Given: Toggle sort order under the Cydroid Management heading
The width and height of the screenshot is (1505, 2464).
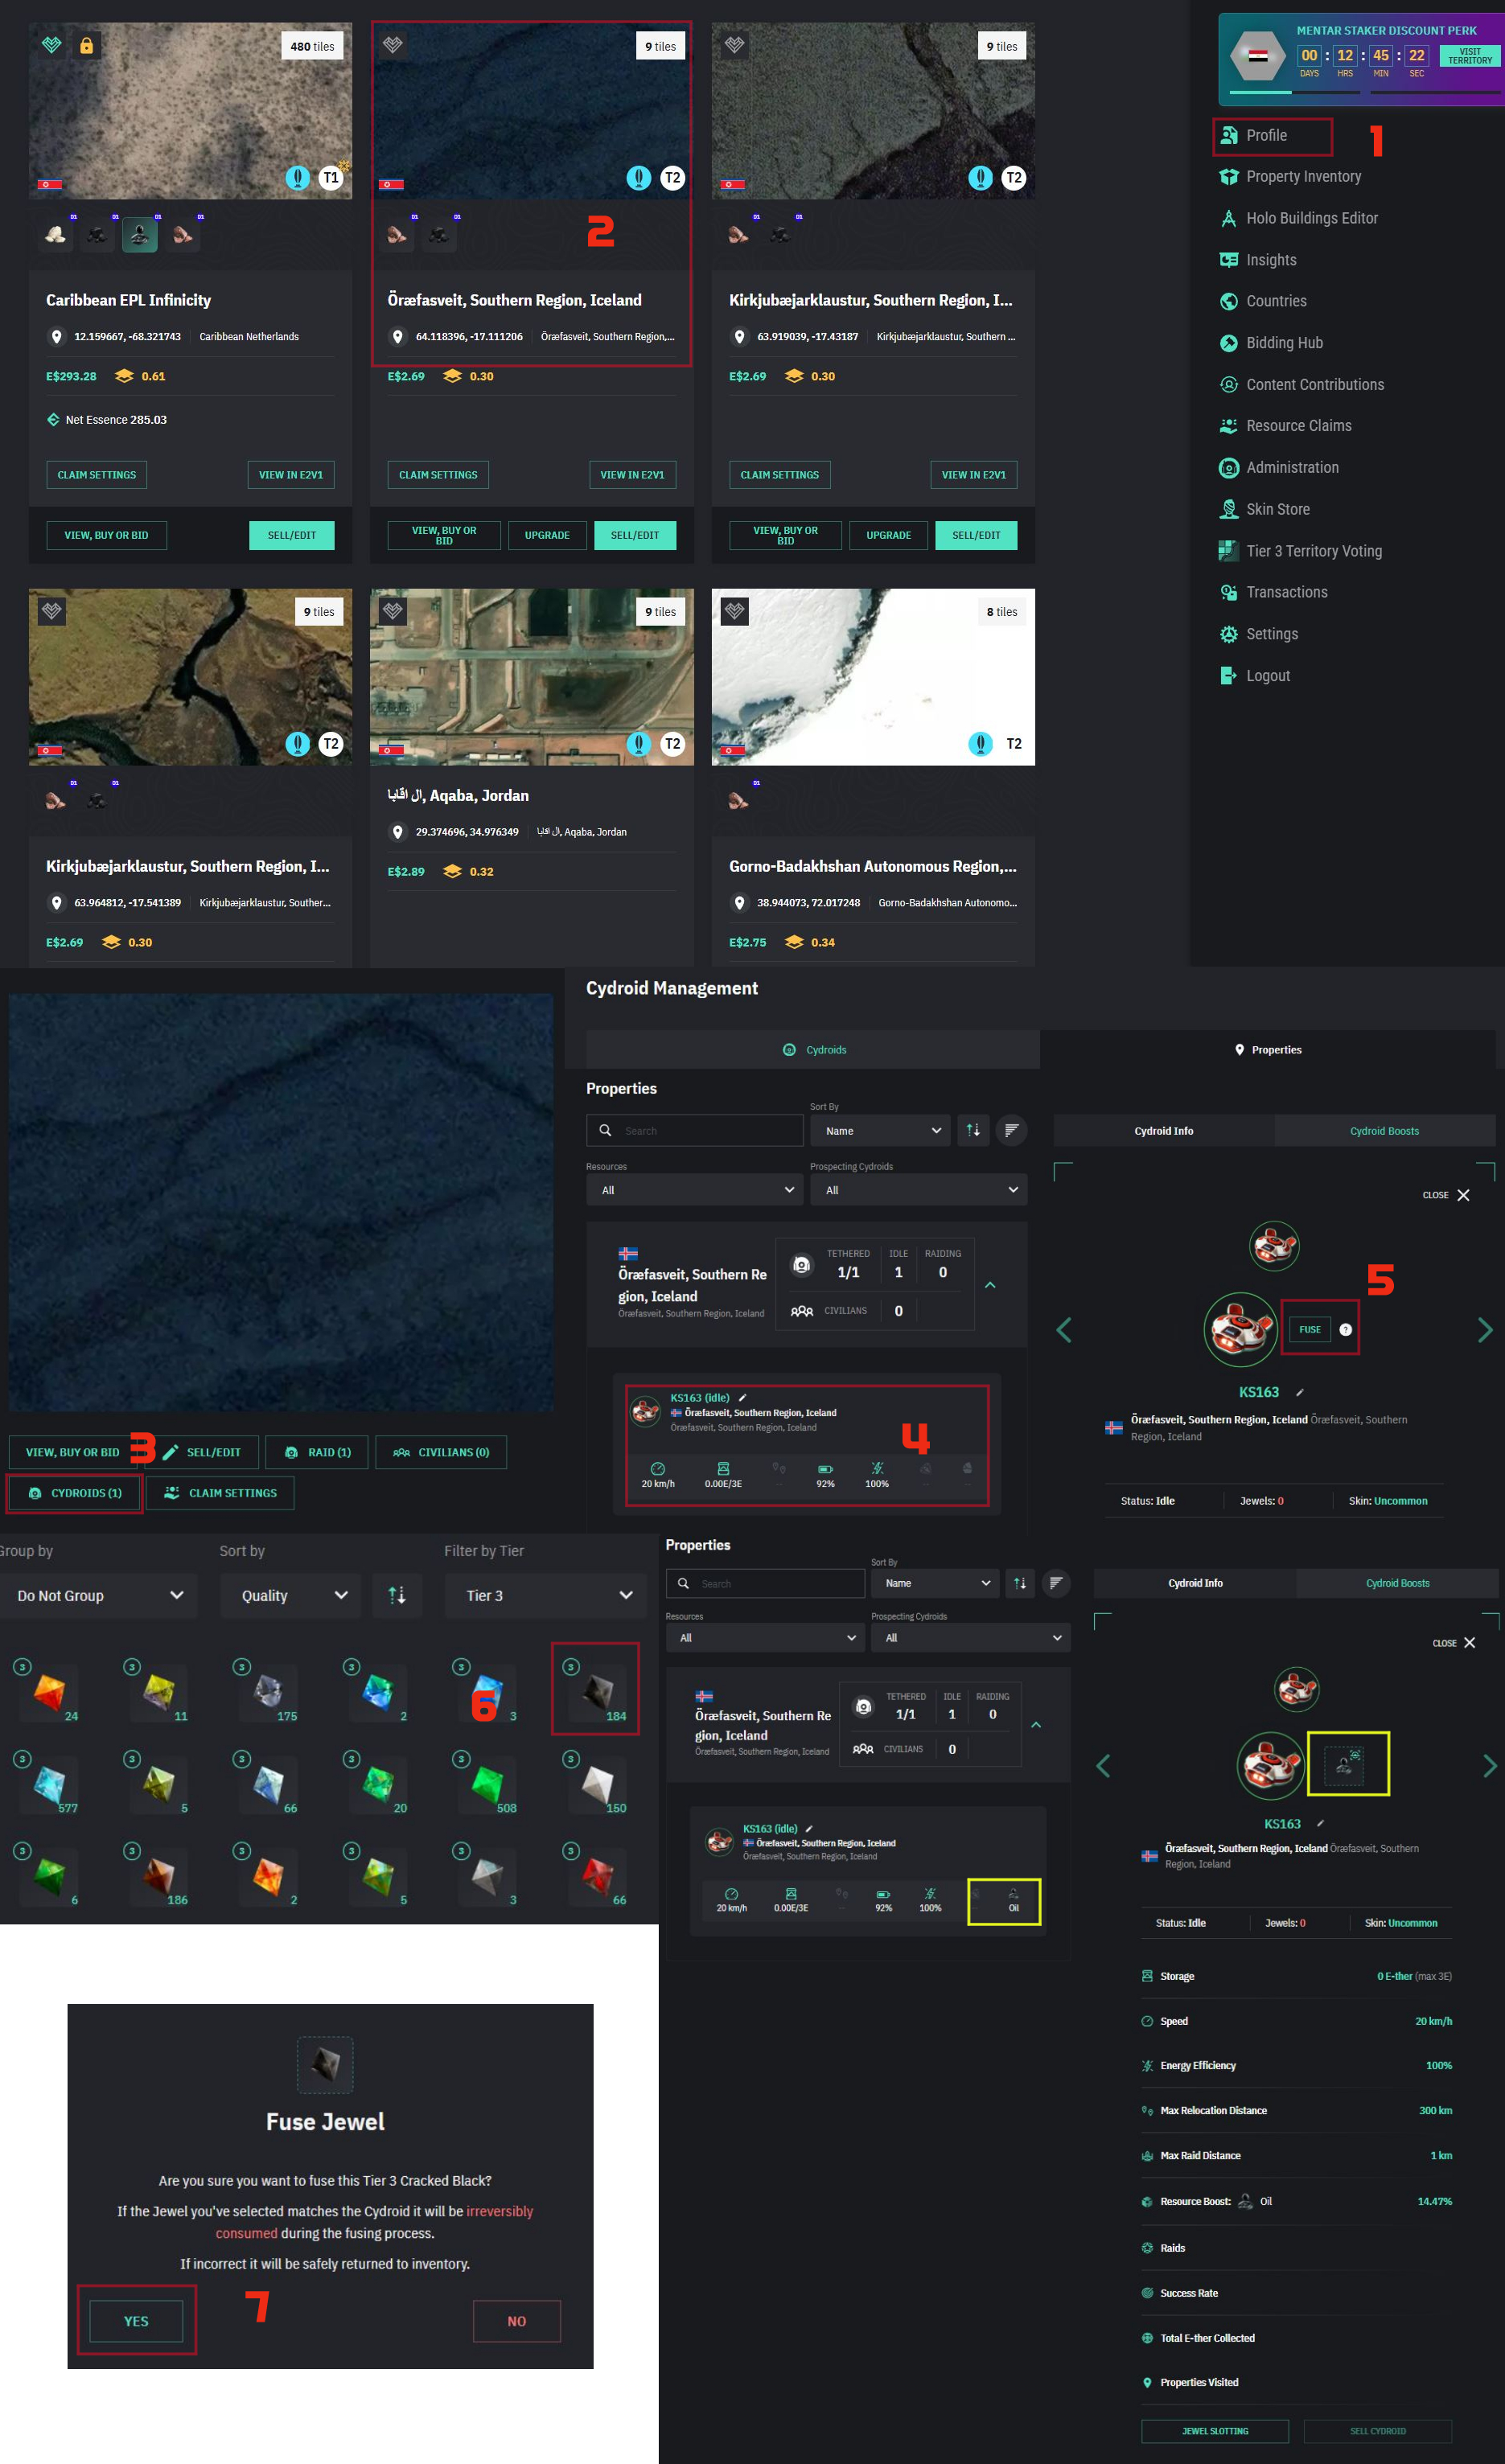Looking at the screenshot, I should pos(973,1130).
